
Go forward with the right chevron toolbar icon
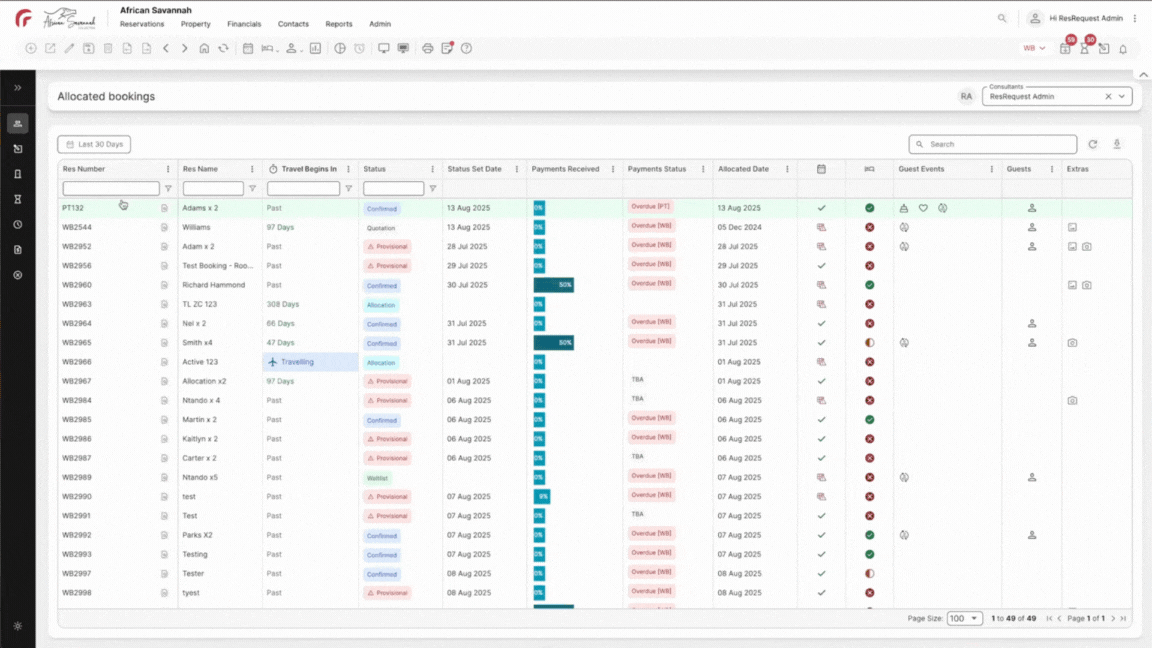pos(184,48)
